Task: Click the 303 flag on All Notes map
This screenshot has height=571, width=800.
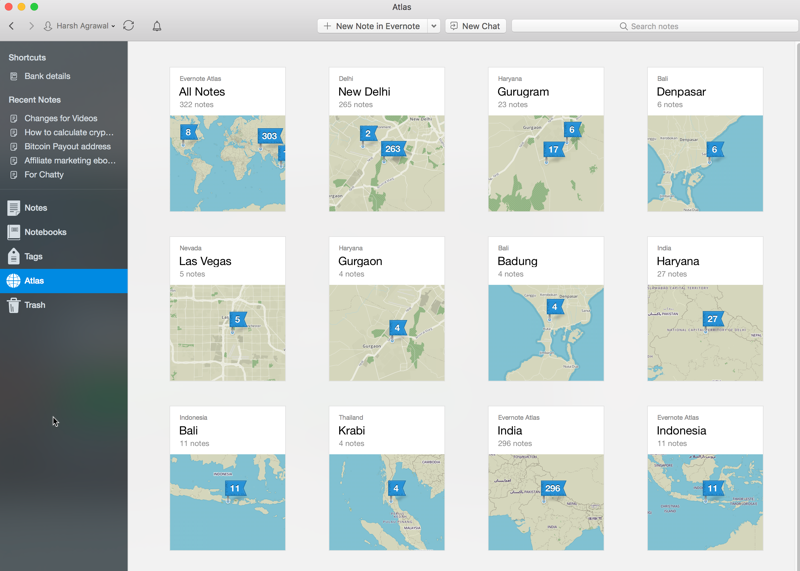Action: coord(270,136)
